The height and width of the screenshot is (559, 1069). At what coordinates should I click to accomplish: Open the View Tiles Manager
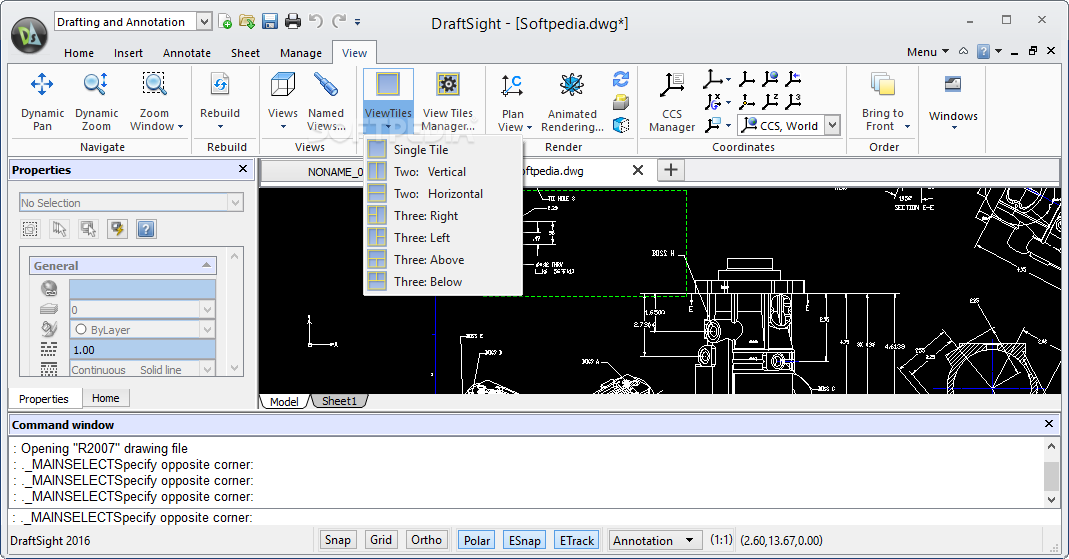pos(448,102)
